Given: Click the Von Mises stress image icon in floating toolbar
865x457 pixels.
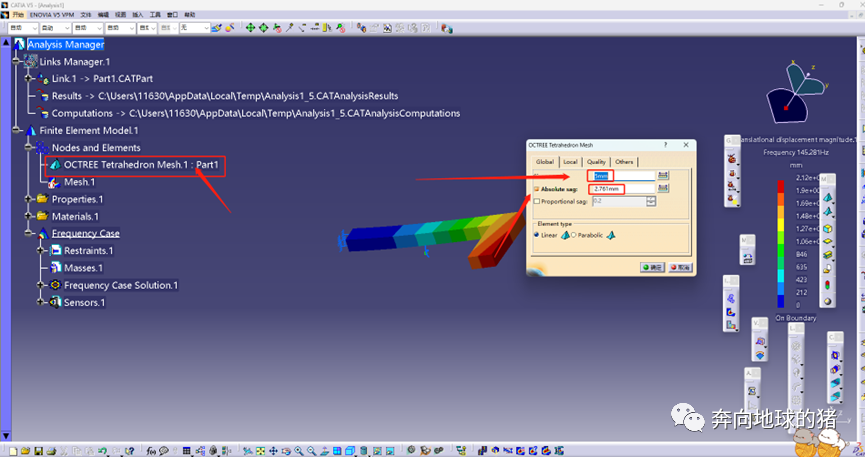Looking at the screenshot, I should [x=730, y=312].
